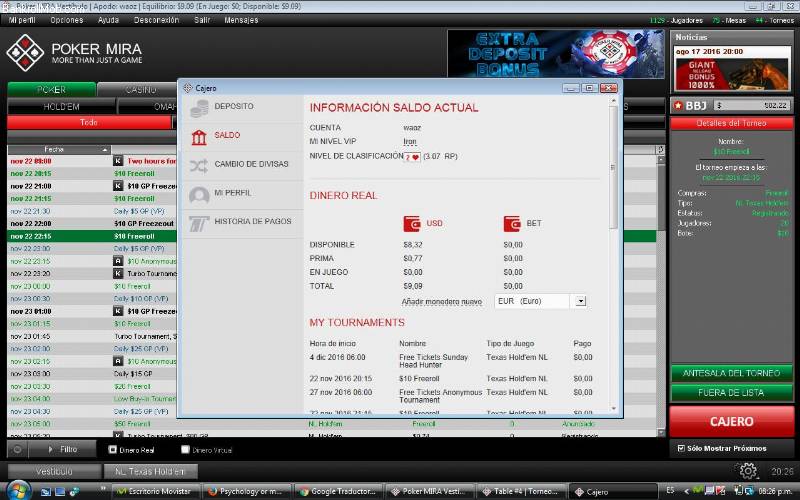The height and width of the screenshot is (500, 800).
Task: Expand the Filtro panel
Action: (x=62, y=449)
